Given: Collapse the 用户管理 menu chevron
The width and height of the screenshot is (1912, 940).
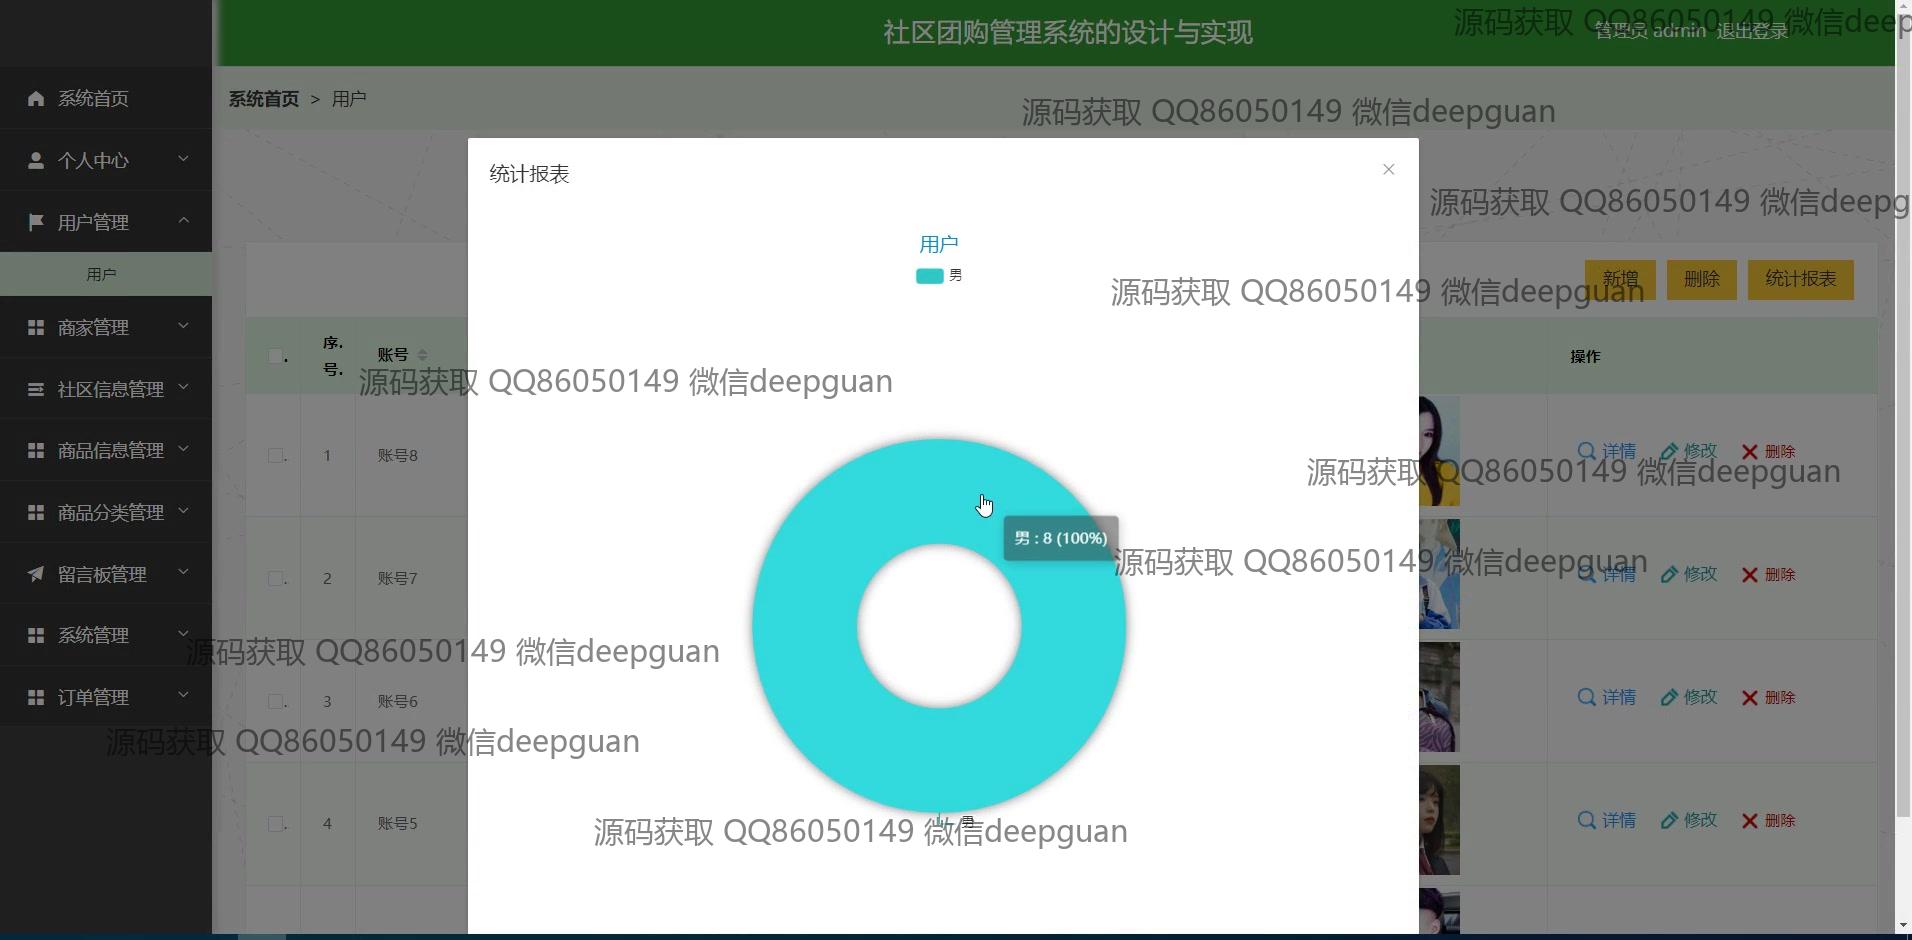Looking at the screenshot, I should (x=183, y=220).
